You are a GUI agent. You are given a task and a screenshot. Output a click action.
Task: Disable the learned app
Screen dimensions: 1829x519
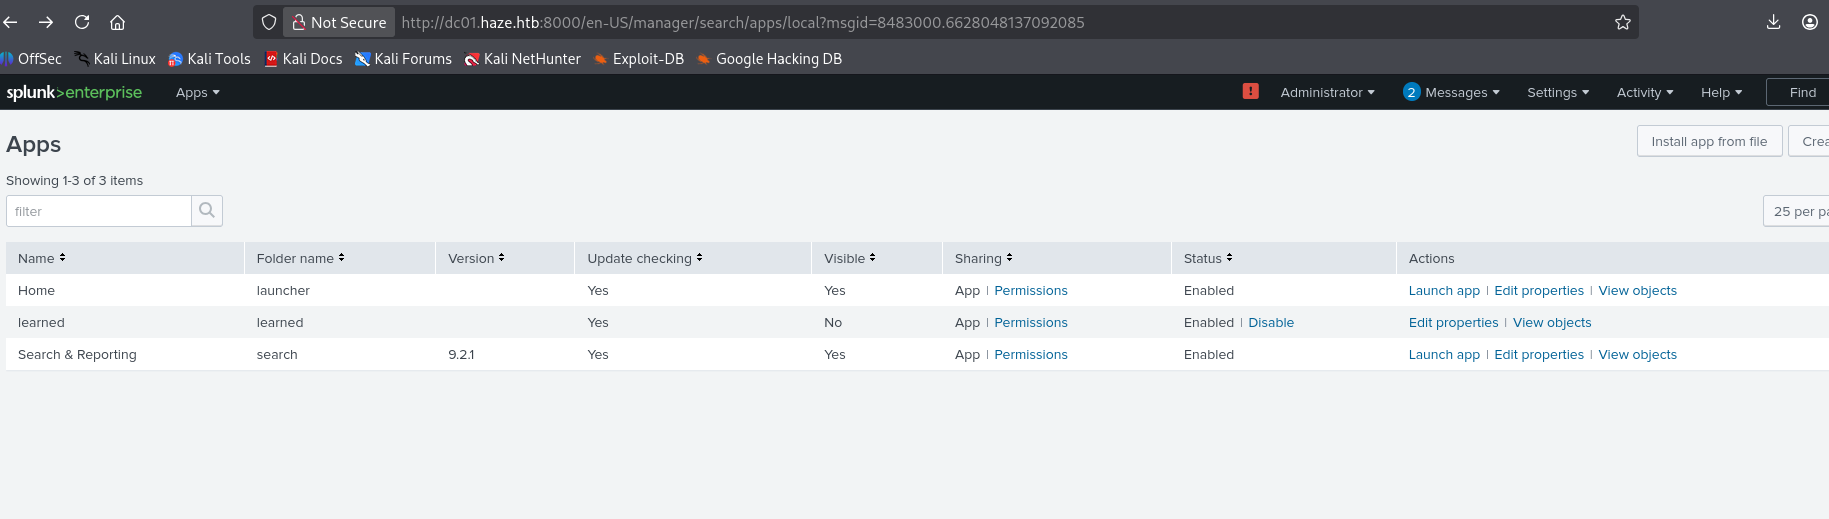[x=1270, y=323]
